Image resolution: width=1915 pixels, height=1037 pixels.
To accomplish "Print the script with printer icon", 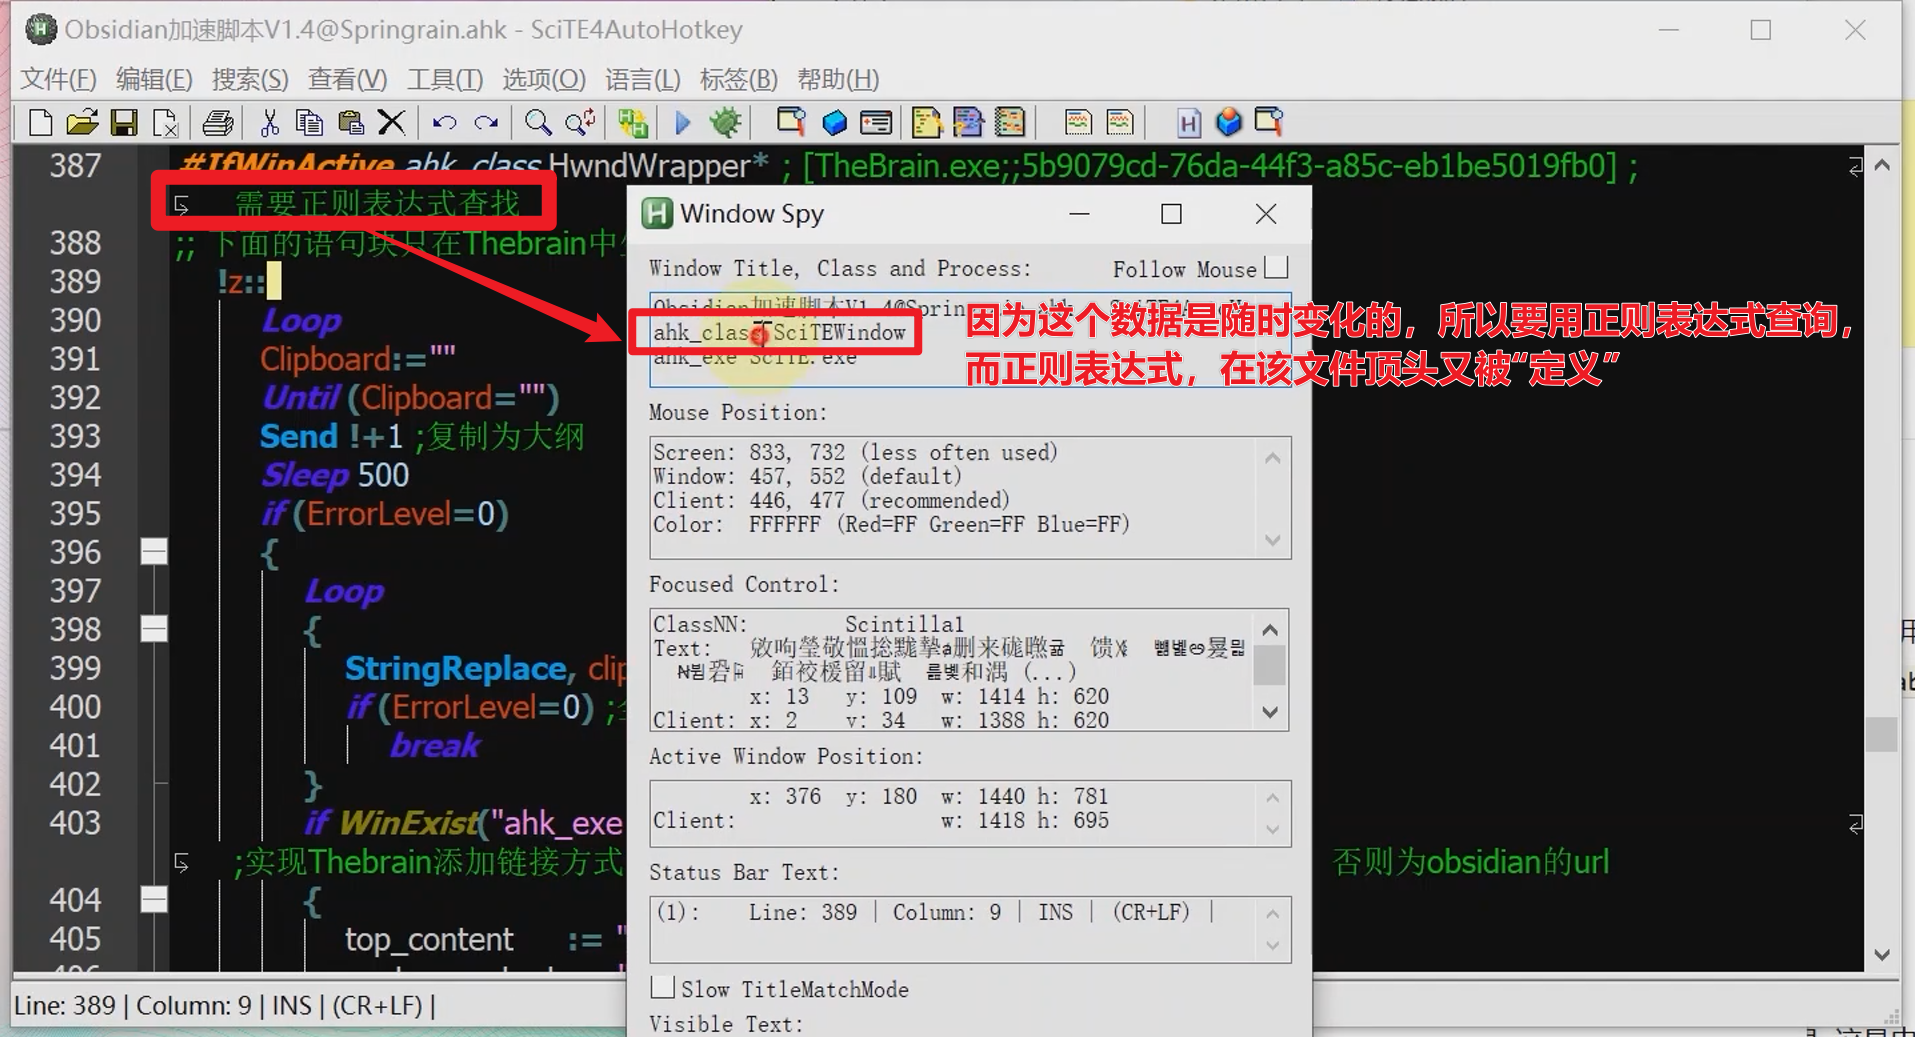I will pos(217,123).
